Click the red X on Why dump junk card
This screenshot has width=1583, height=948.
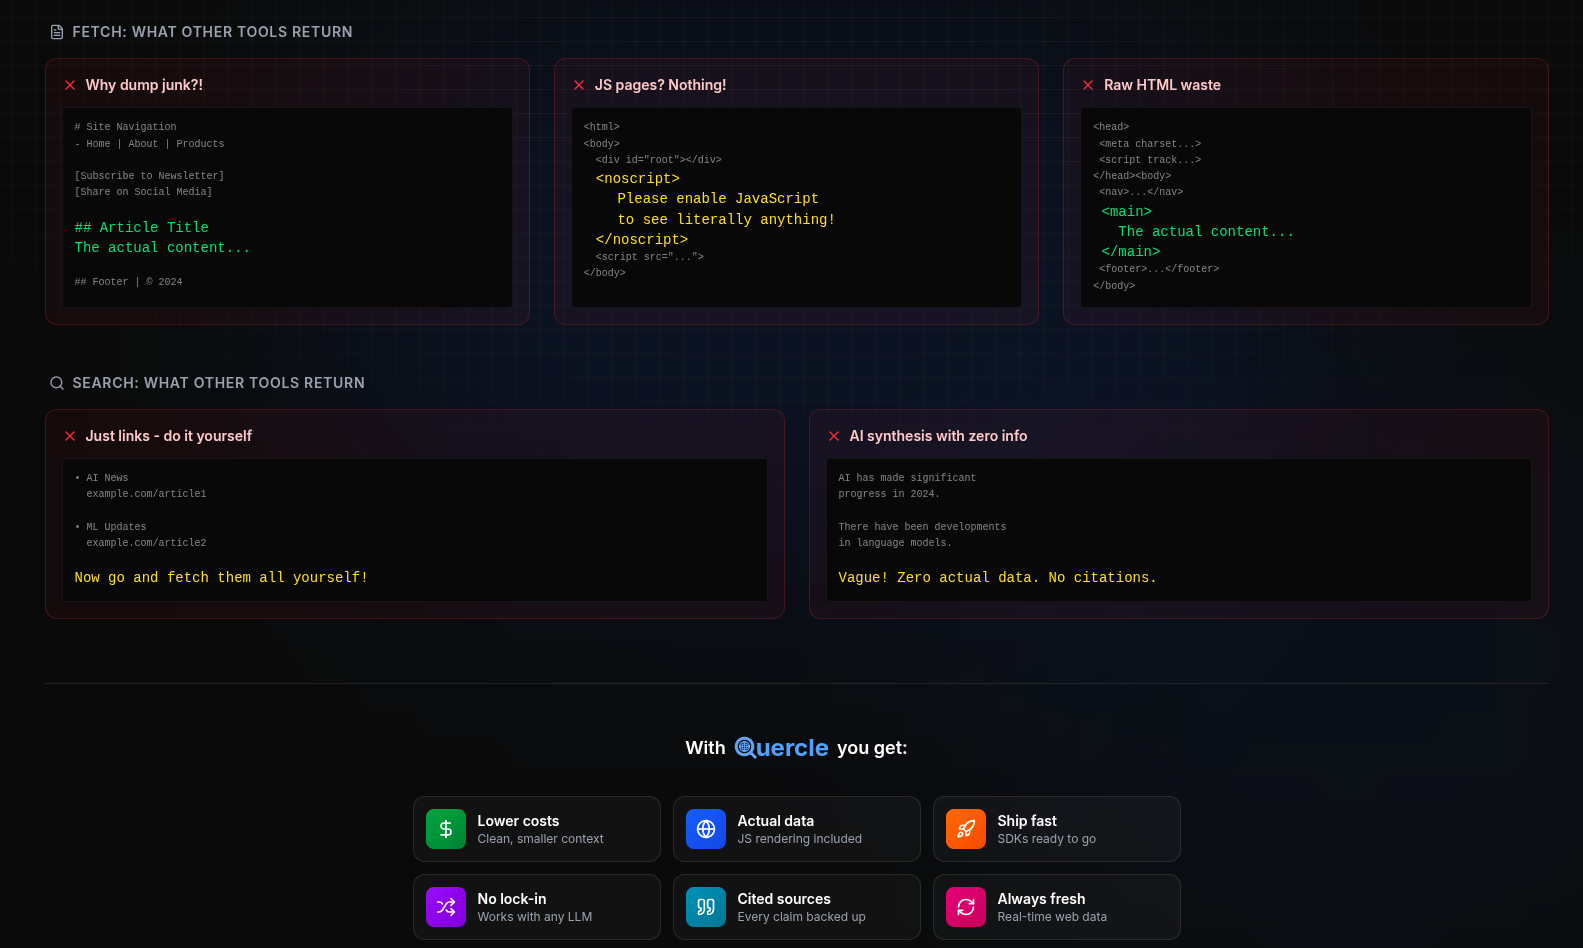[70, 85]
